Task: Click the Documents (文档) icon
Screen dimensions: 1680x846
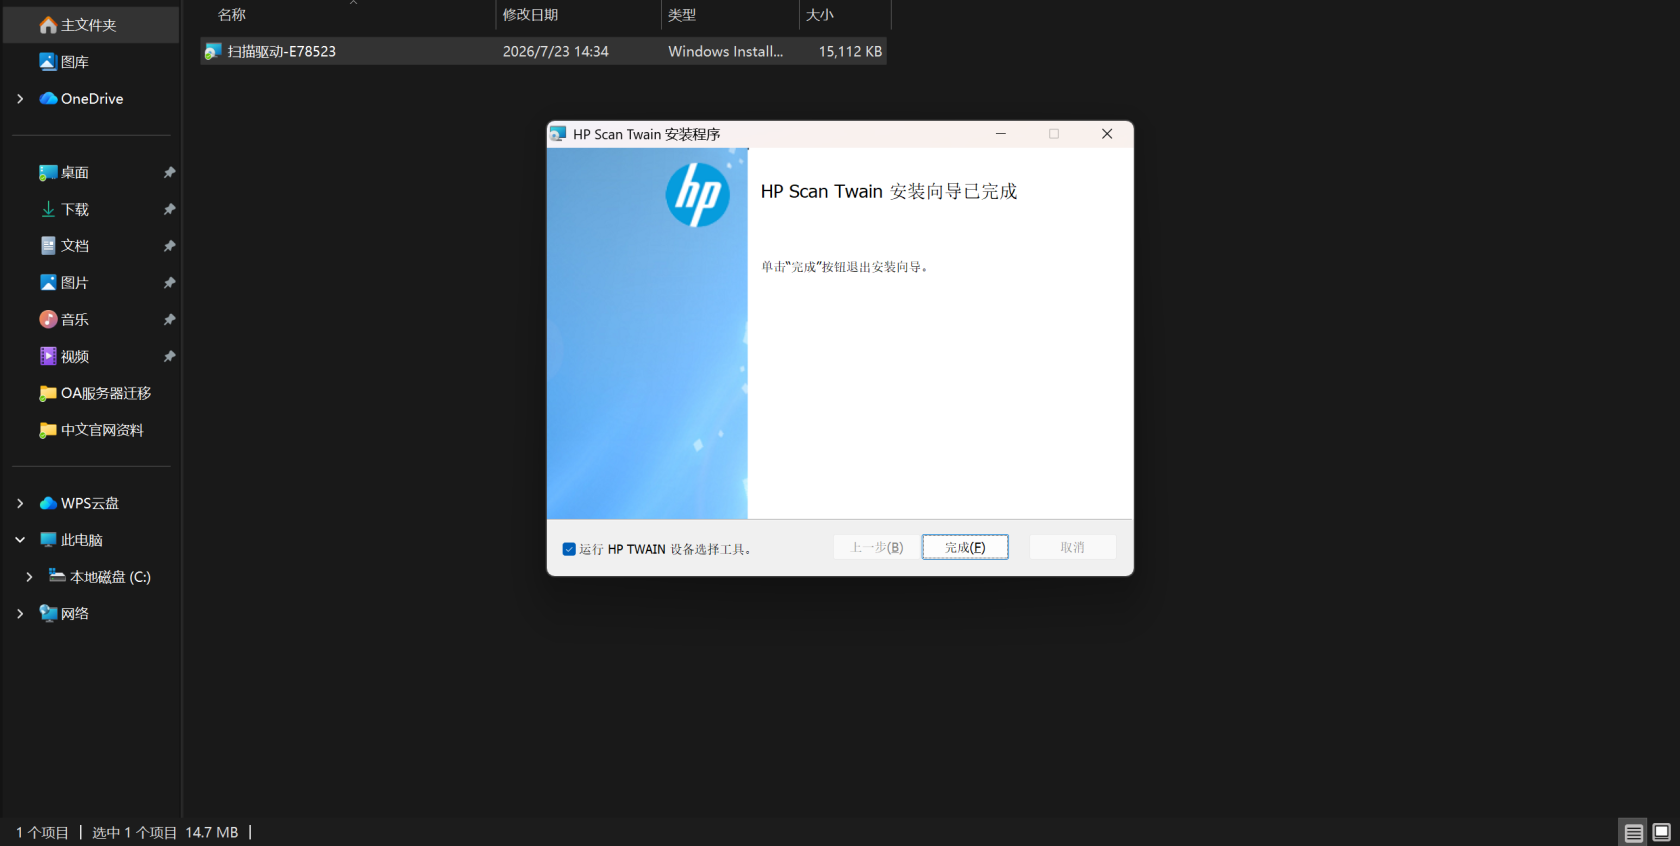Action: 48,246
